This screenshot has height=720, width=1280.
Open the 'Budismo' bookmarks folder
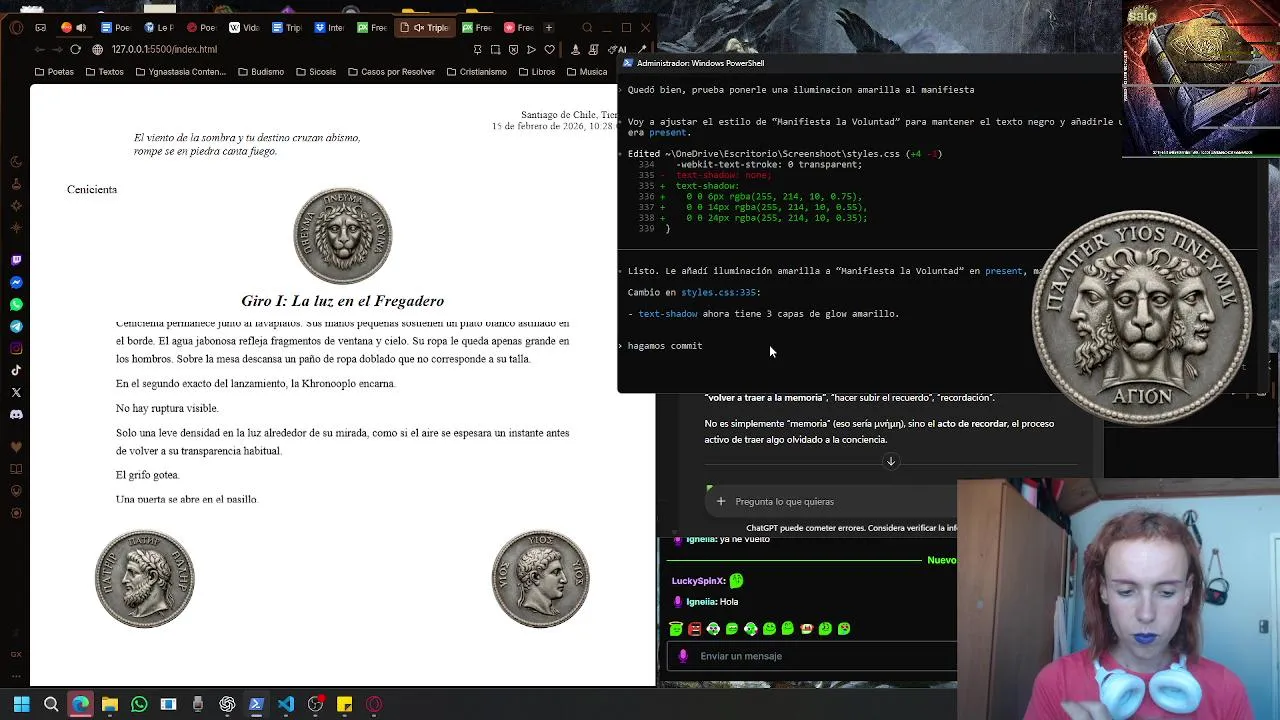point(261,72)
